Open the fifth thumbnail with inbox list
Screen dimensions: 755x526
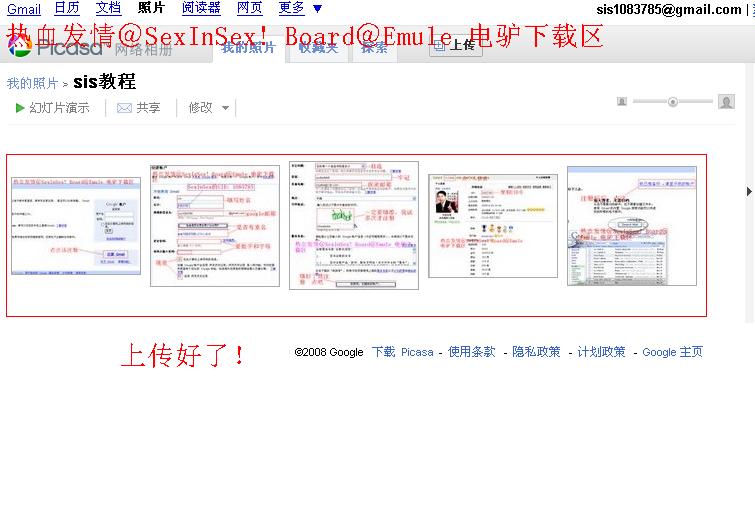(x=632, y=226)
